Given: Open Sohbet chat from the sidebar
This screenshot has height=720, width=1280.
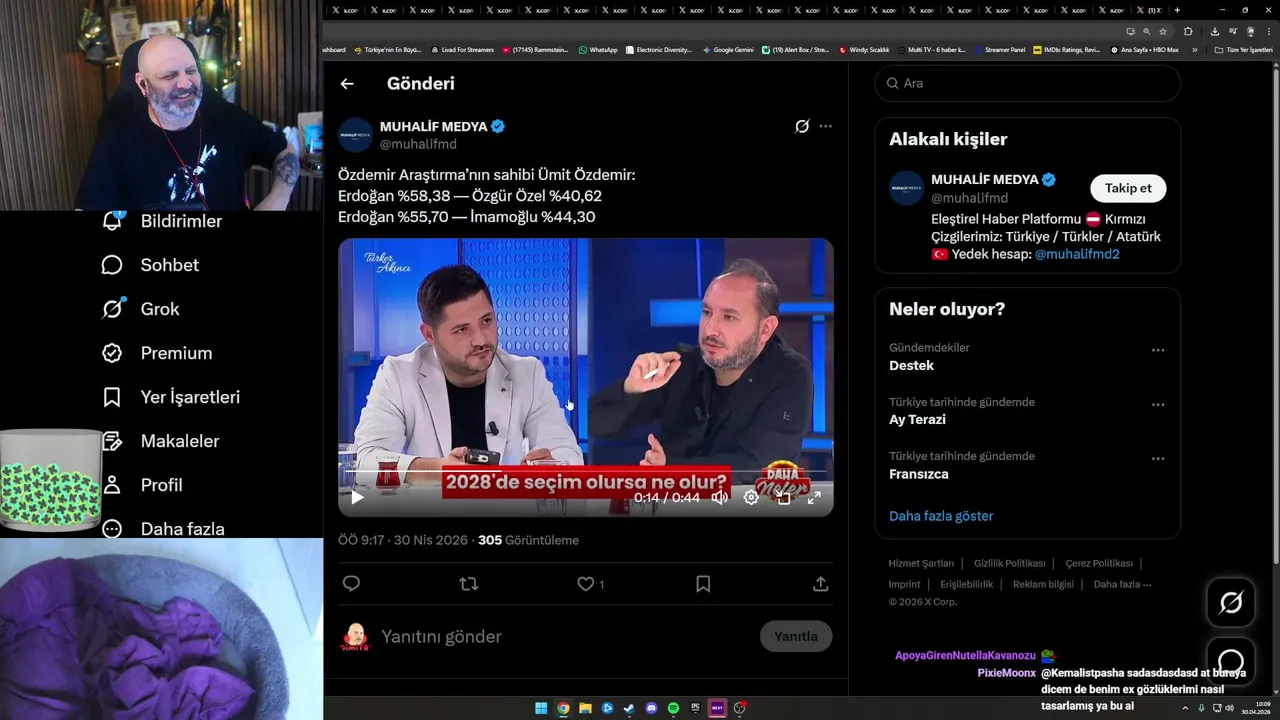Looking at the screenshot, I should click(150, 265).
